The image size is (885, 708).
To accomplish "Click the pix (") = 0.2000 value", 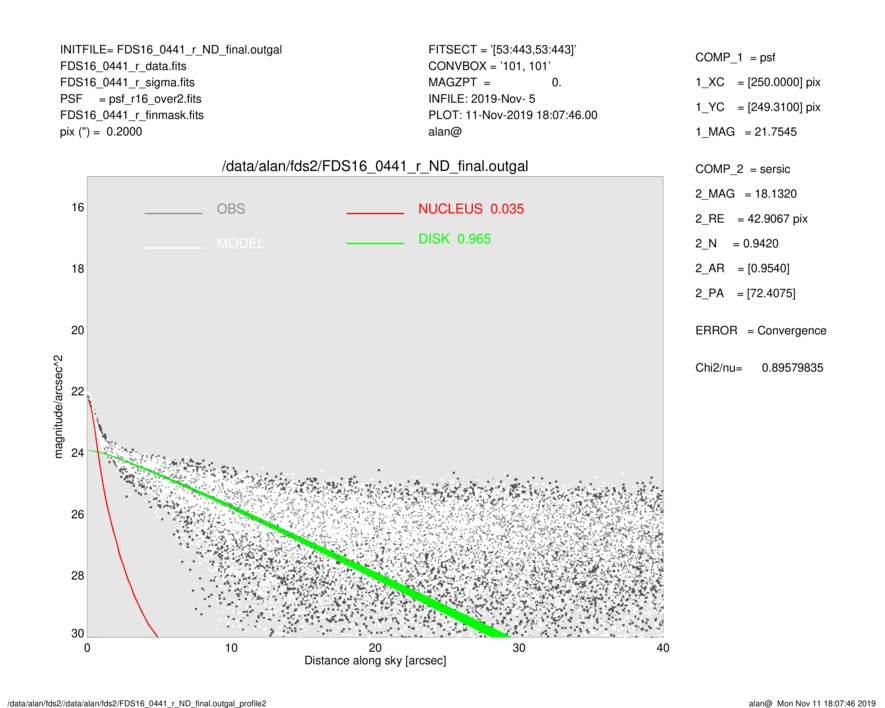I will pos(101,132).
